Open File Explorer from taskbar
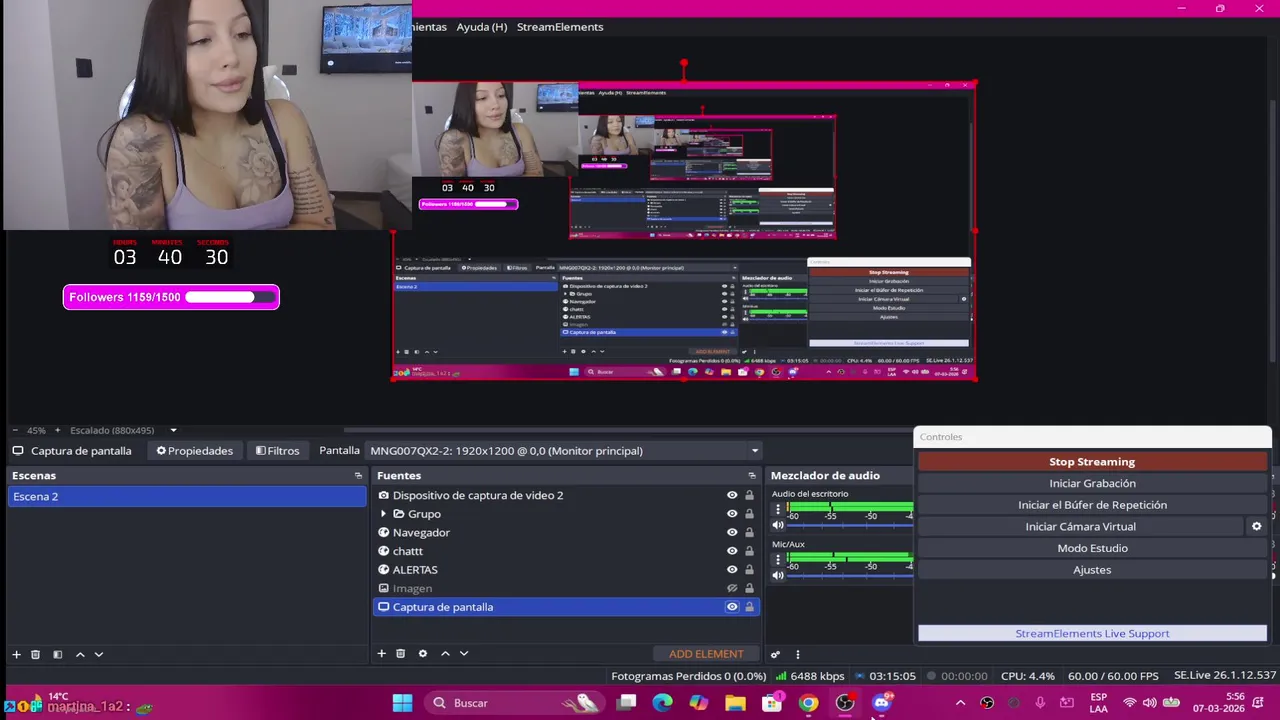 click(x=735, y=703)
